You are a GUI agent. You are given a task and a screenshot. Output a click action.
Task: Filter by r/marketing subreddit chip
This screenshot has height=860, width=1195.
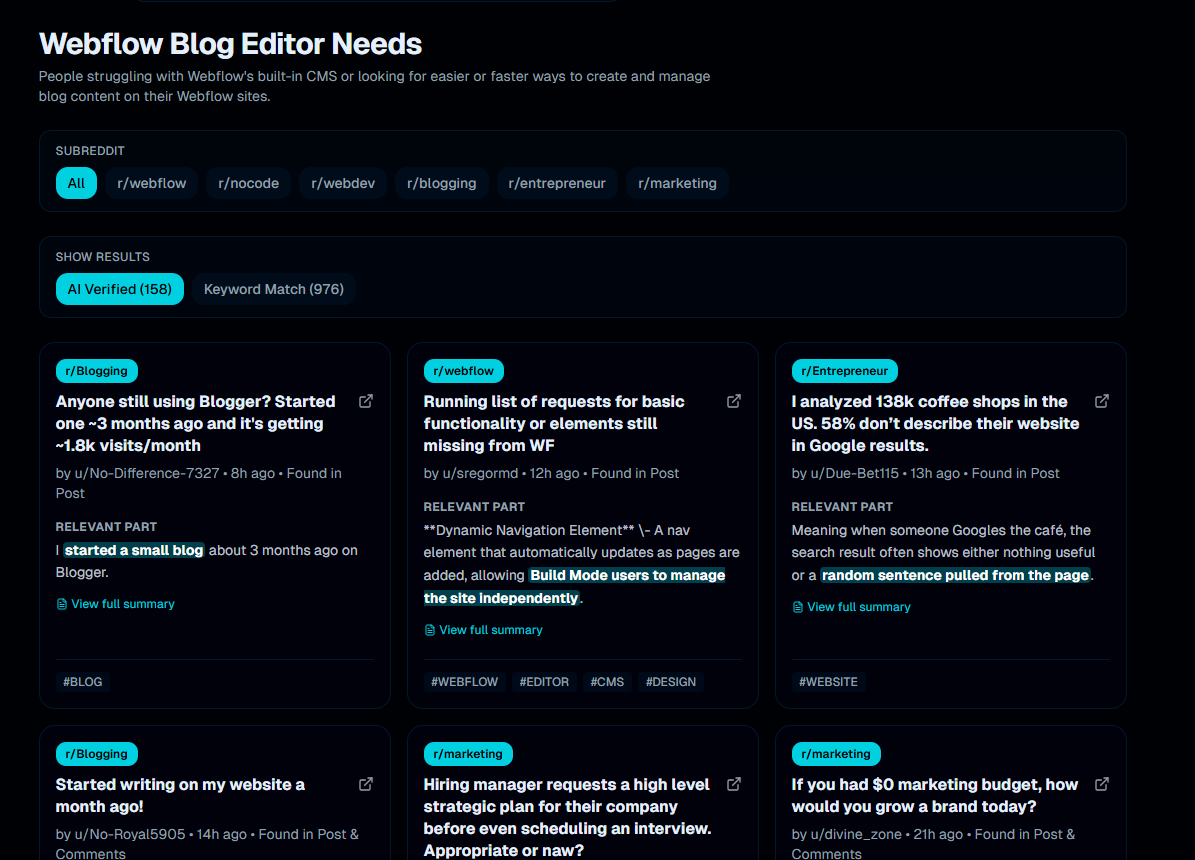coord(678,183)
